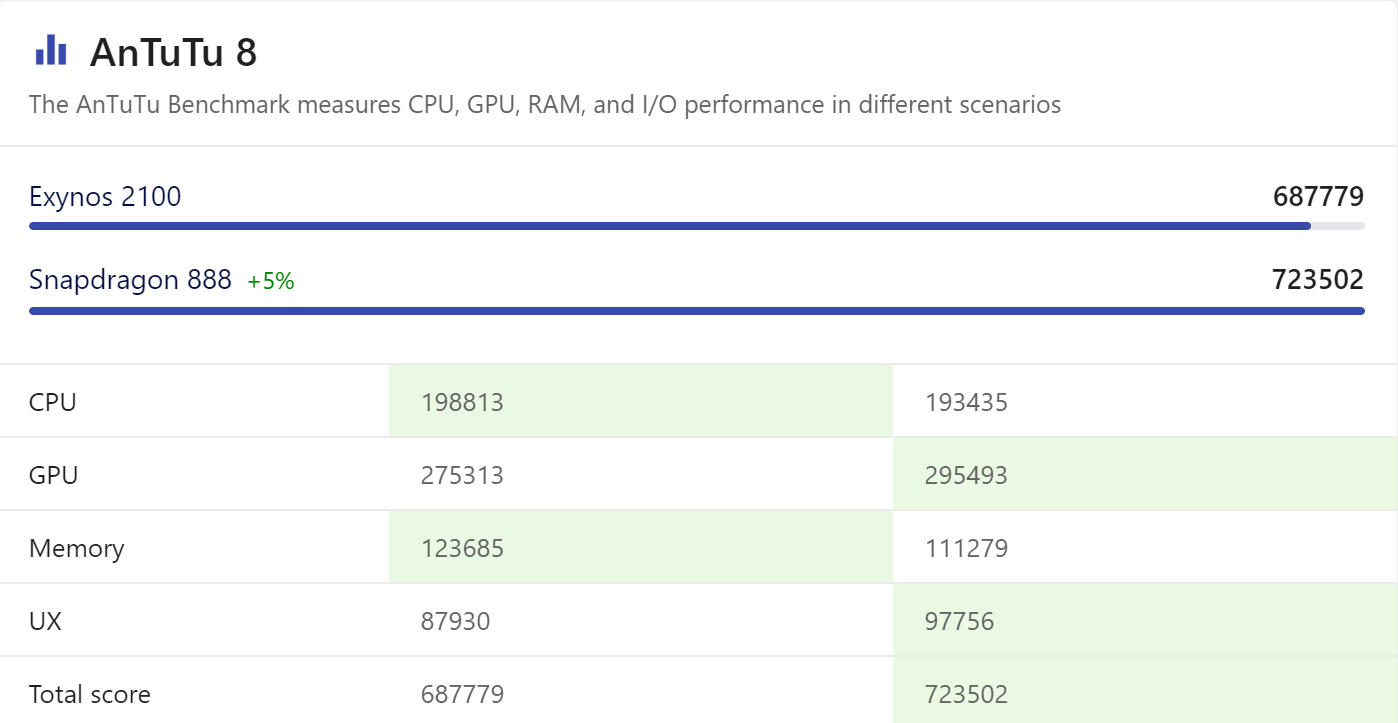The image size is (1398, 723).
Task: Click the CPU value 198813
Action: point(462,402)
